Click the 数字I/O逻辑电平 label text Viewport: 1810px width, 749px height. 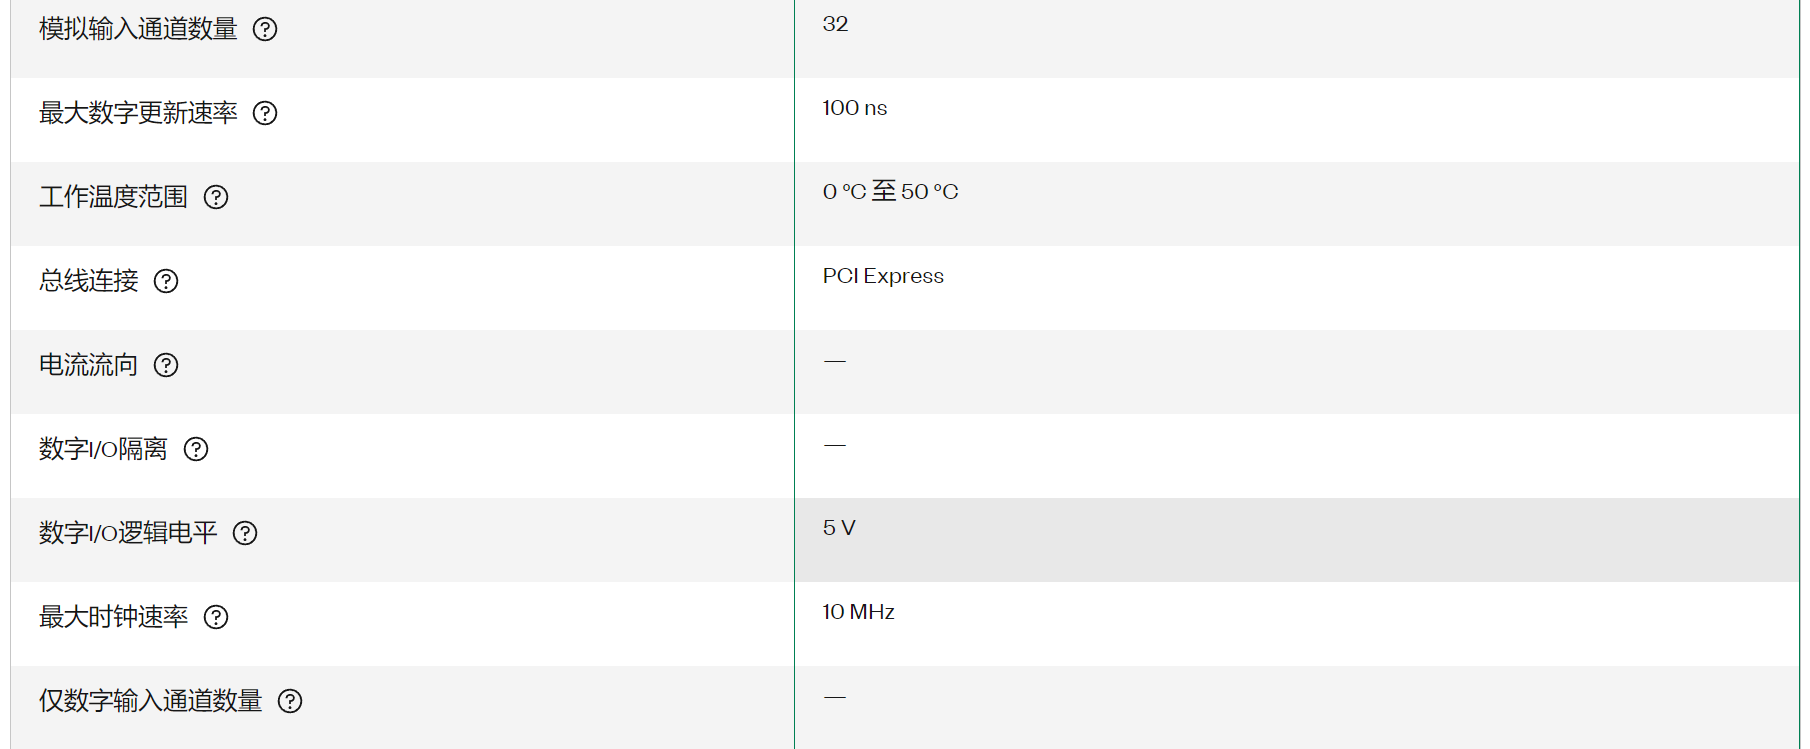[x=128, y=533]
